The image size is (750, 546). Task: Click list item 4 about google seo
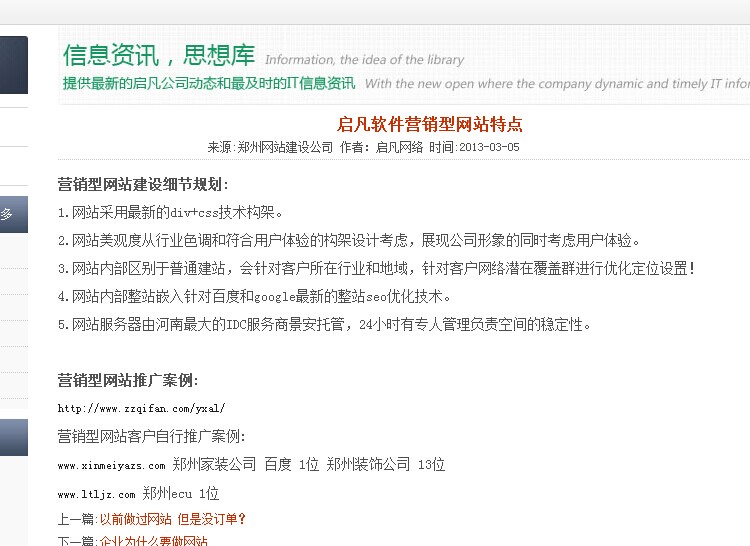(255, 296)
